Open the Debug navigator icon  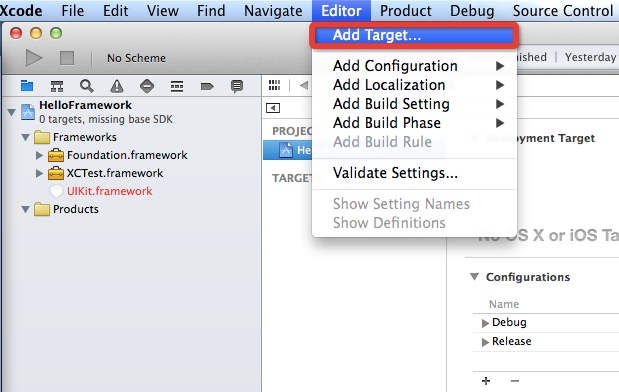[177, 86]
